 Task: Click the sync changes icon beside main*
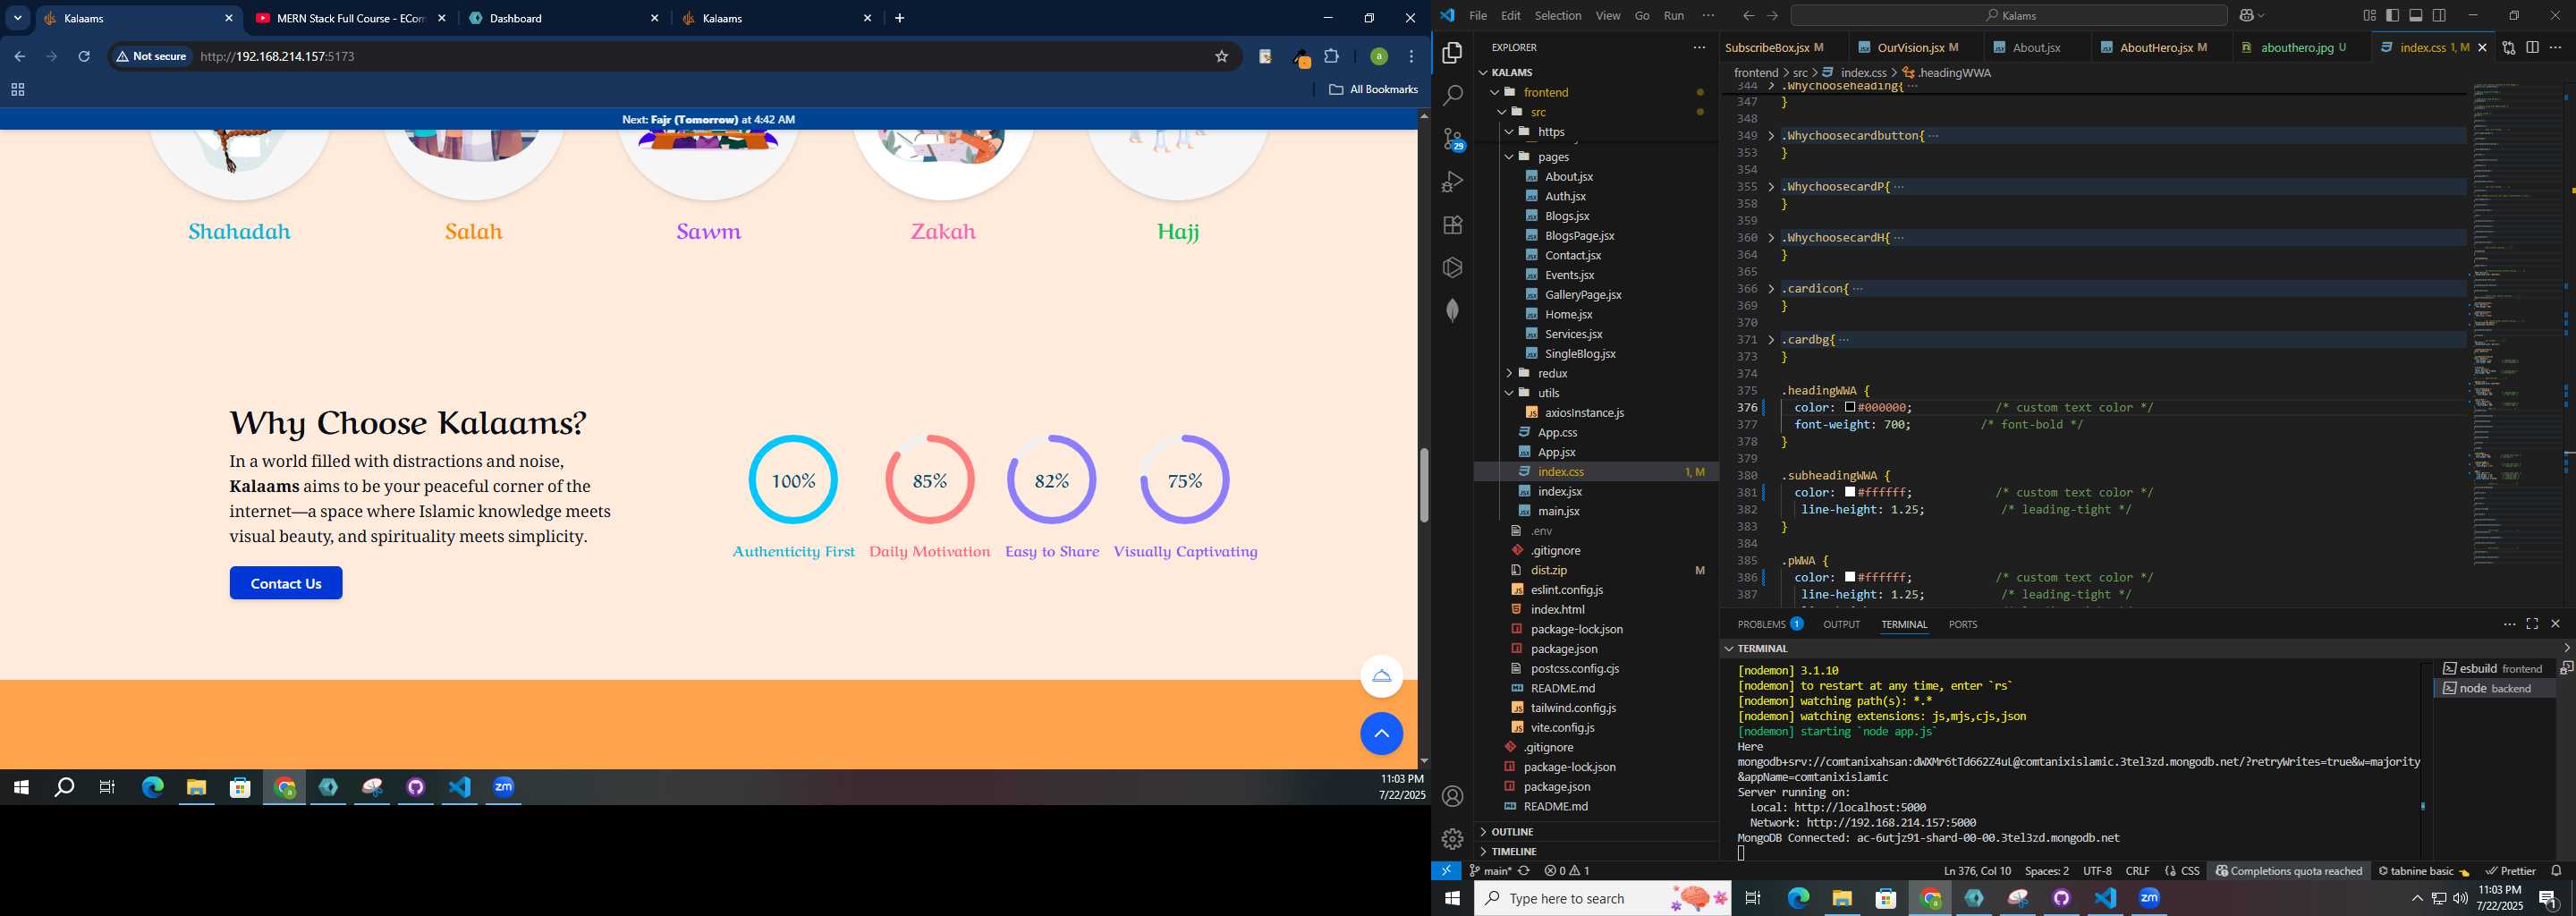pyautogui.click(x=1524, y=871)
